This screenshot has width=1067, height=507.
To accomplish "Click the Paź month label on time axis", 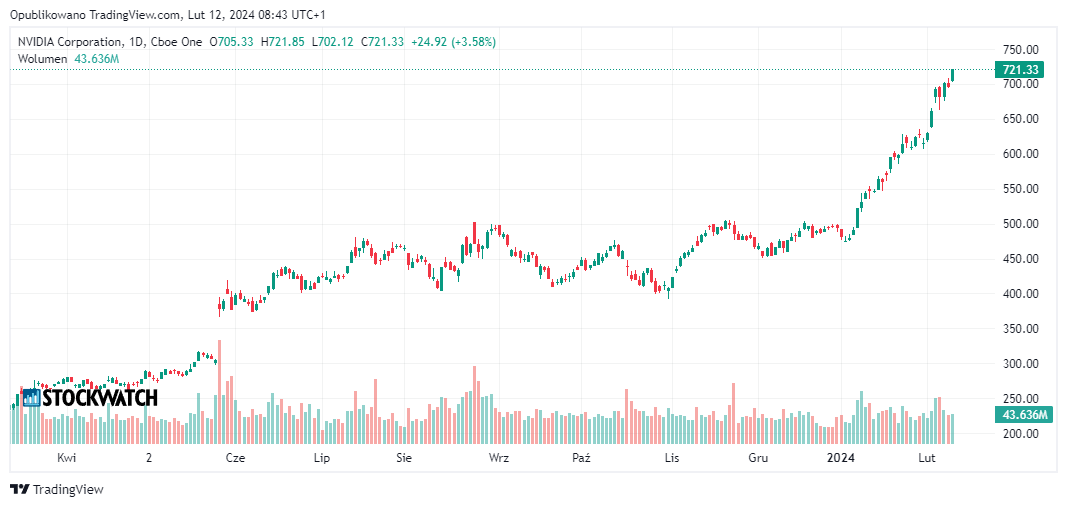I will tap(581, 458).
